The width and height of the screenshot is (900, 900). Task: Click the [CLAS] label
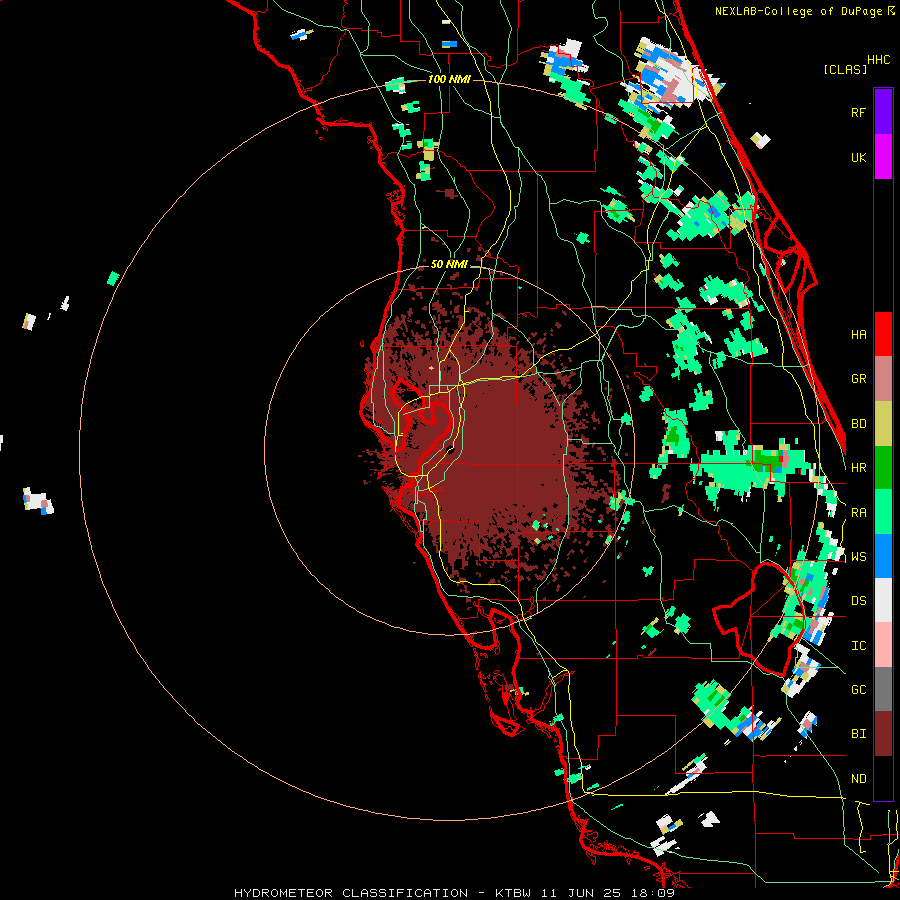845,69
